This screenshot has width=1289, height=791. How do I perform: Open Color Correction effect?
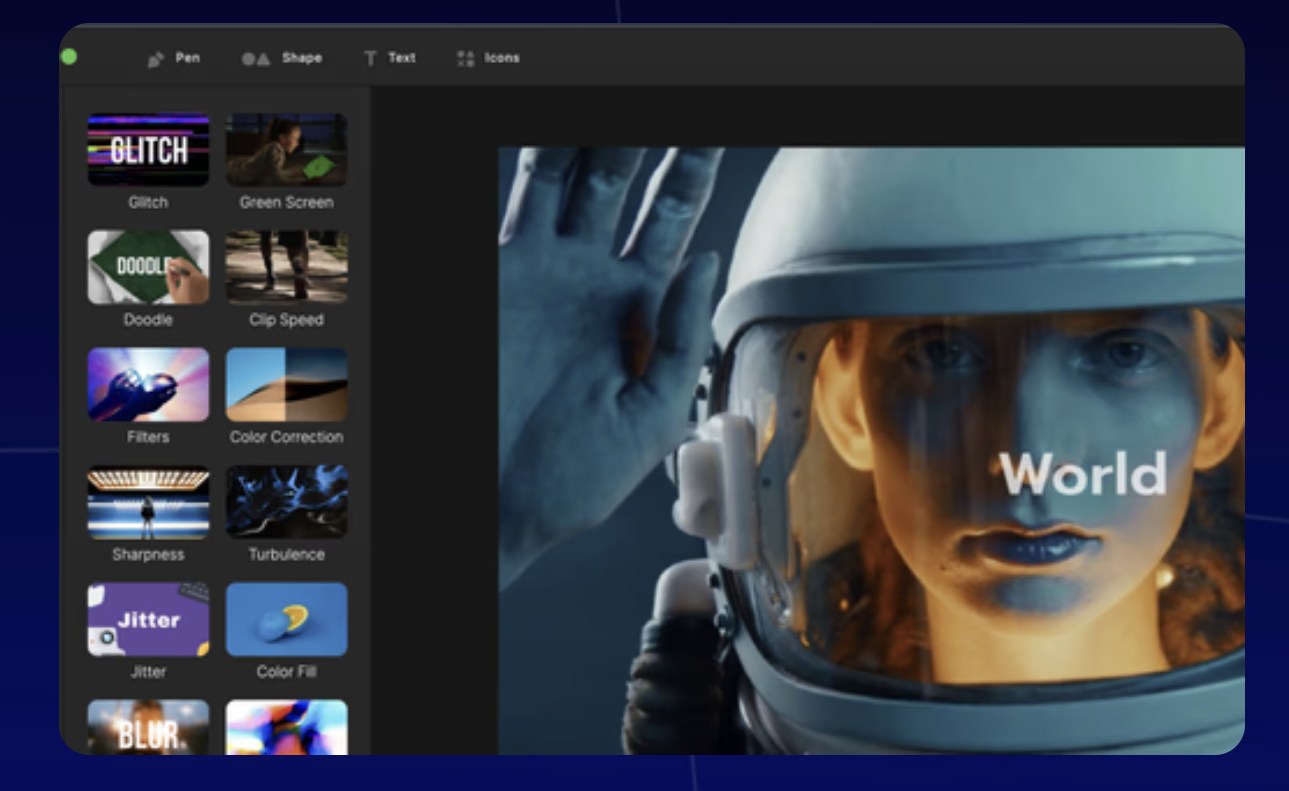[286, 385]
